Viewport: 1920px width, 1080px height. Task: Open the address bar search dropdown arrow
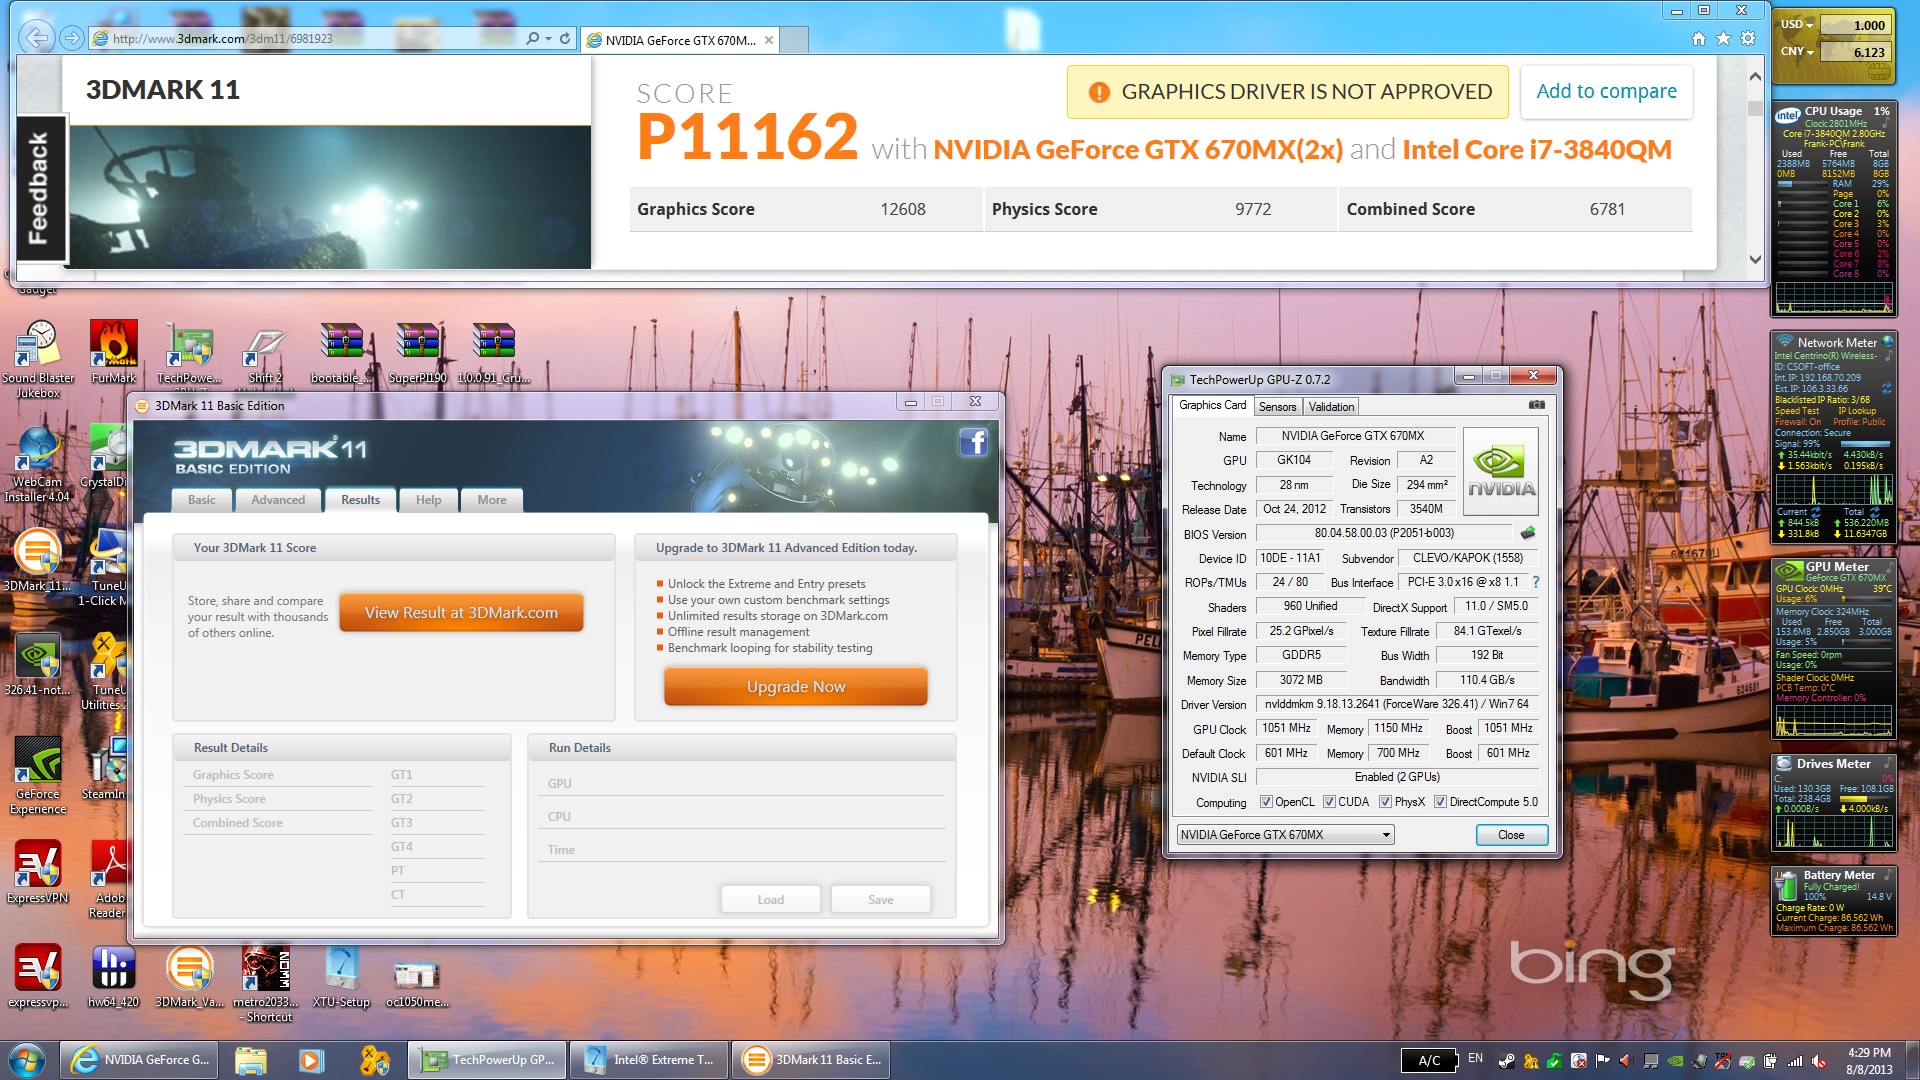pyautogui.click(x=548, y=39)
